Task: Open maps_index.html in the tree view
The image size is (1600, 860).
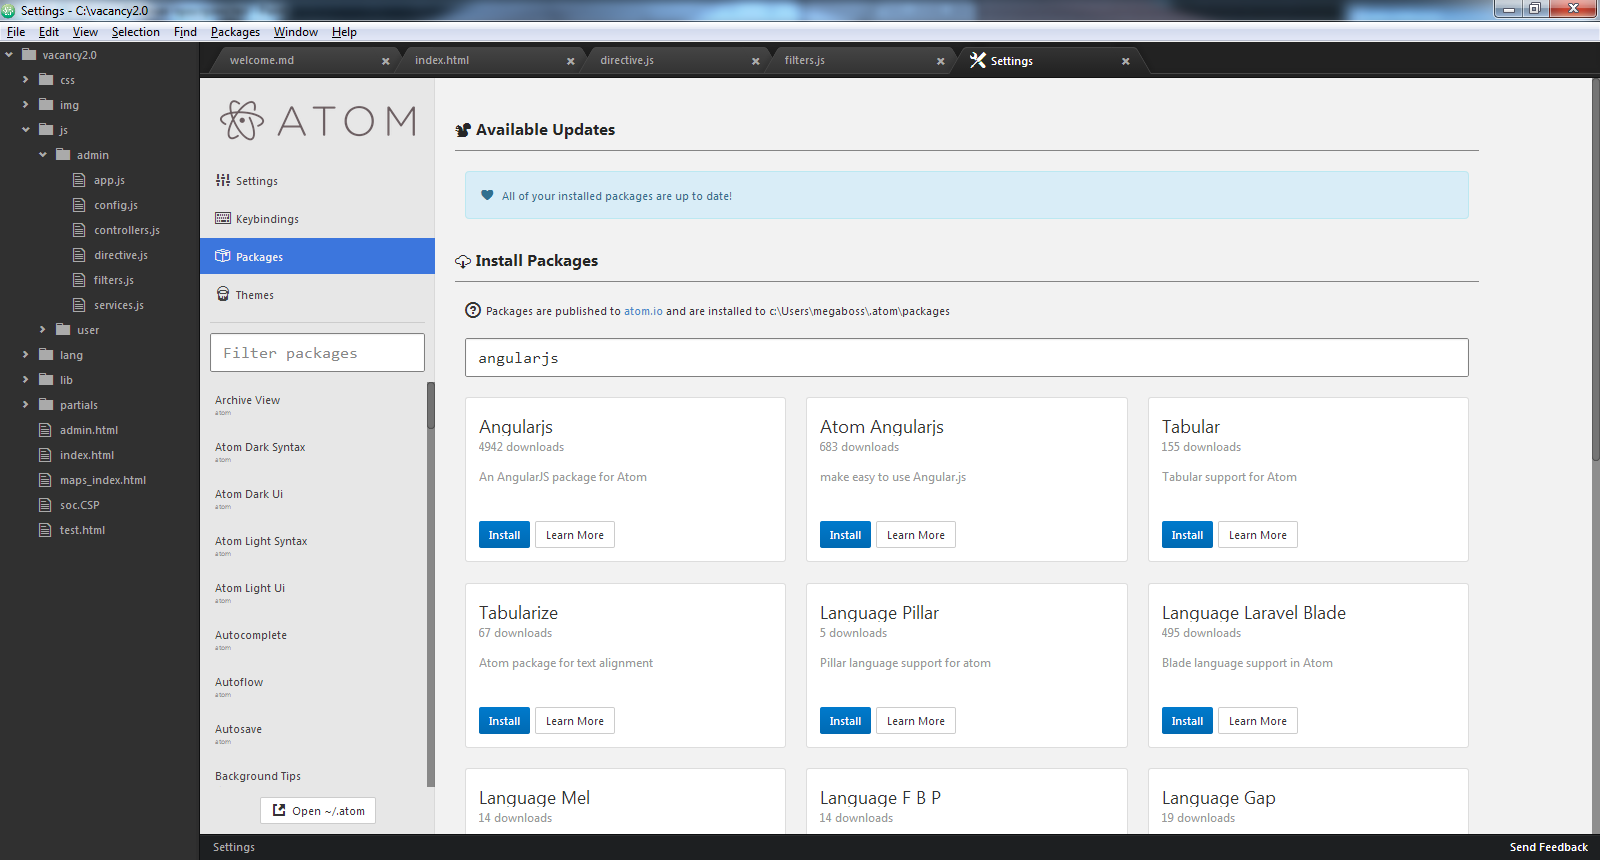Action: [x=103, y=480]
